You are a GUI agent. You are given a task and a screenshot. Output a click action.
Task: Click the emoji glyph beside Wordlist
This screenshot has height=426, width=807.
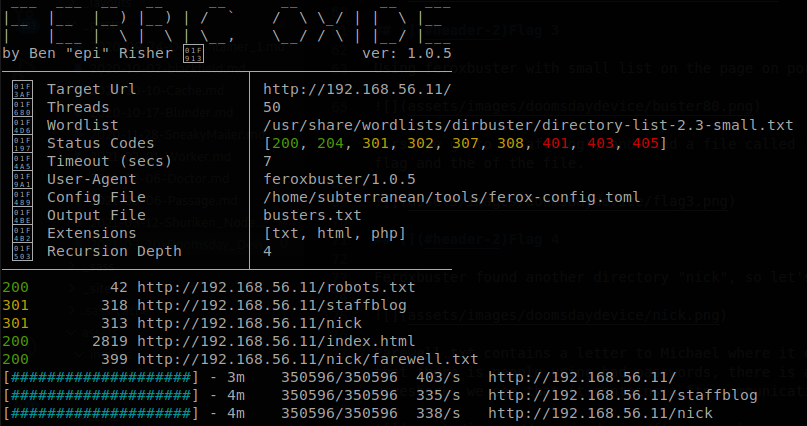point(22,126)
